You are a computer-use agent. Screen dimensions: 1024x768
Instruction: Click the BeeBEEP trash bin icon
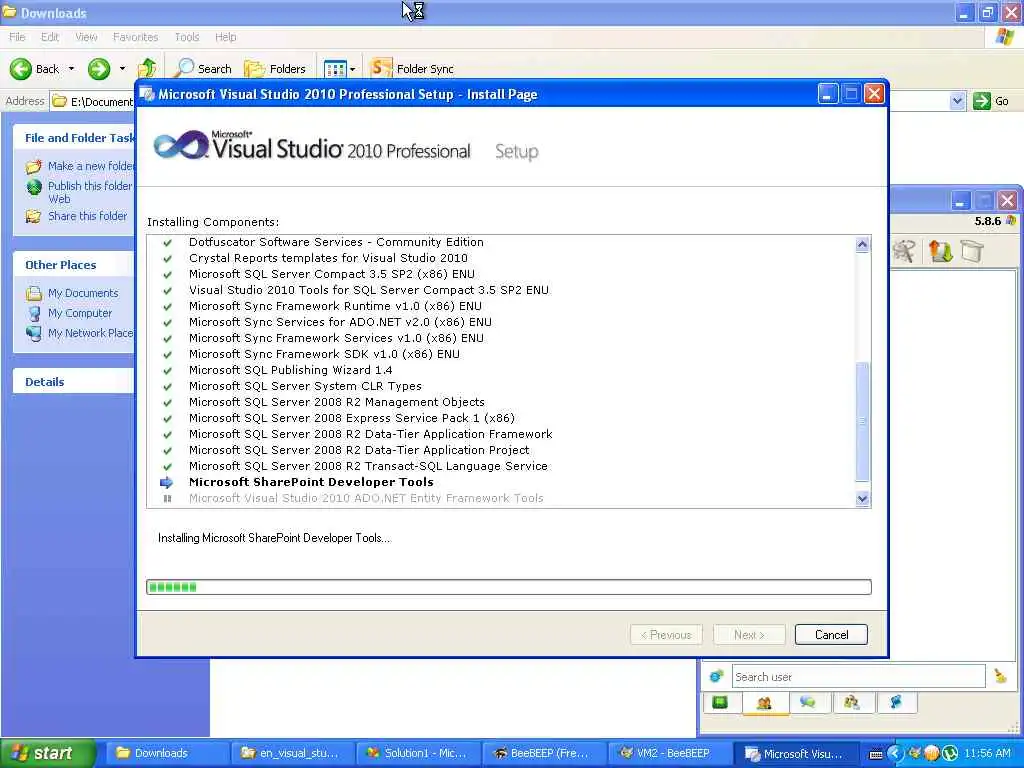pyautogui.click(x=972, y=251)
